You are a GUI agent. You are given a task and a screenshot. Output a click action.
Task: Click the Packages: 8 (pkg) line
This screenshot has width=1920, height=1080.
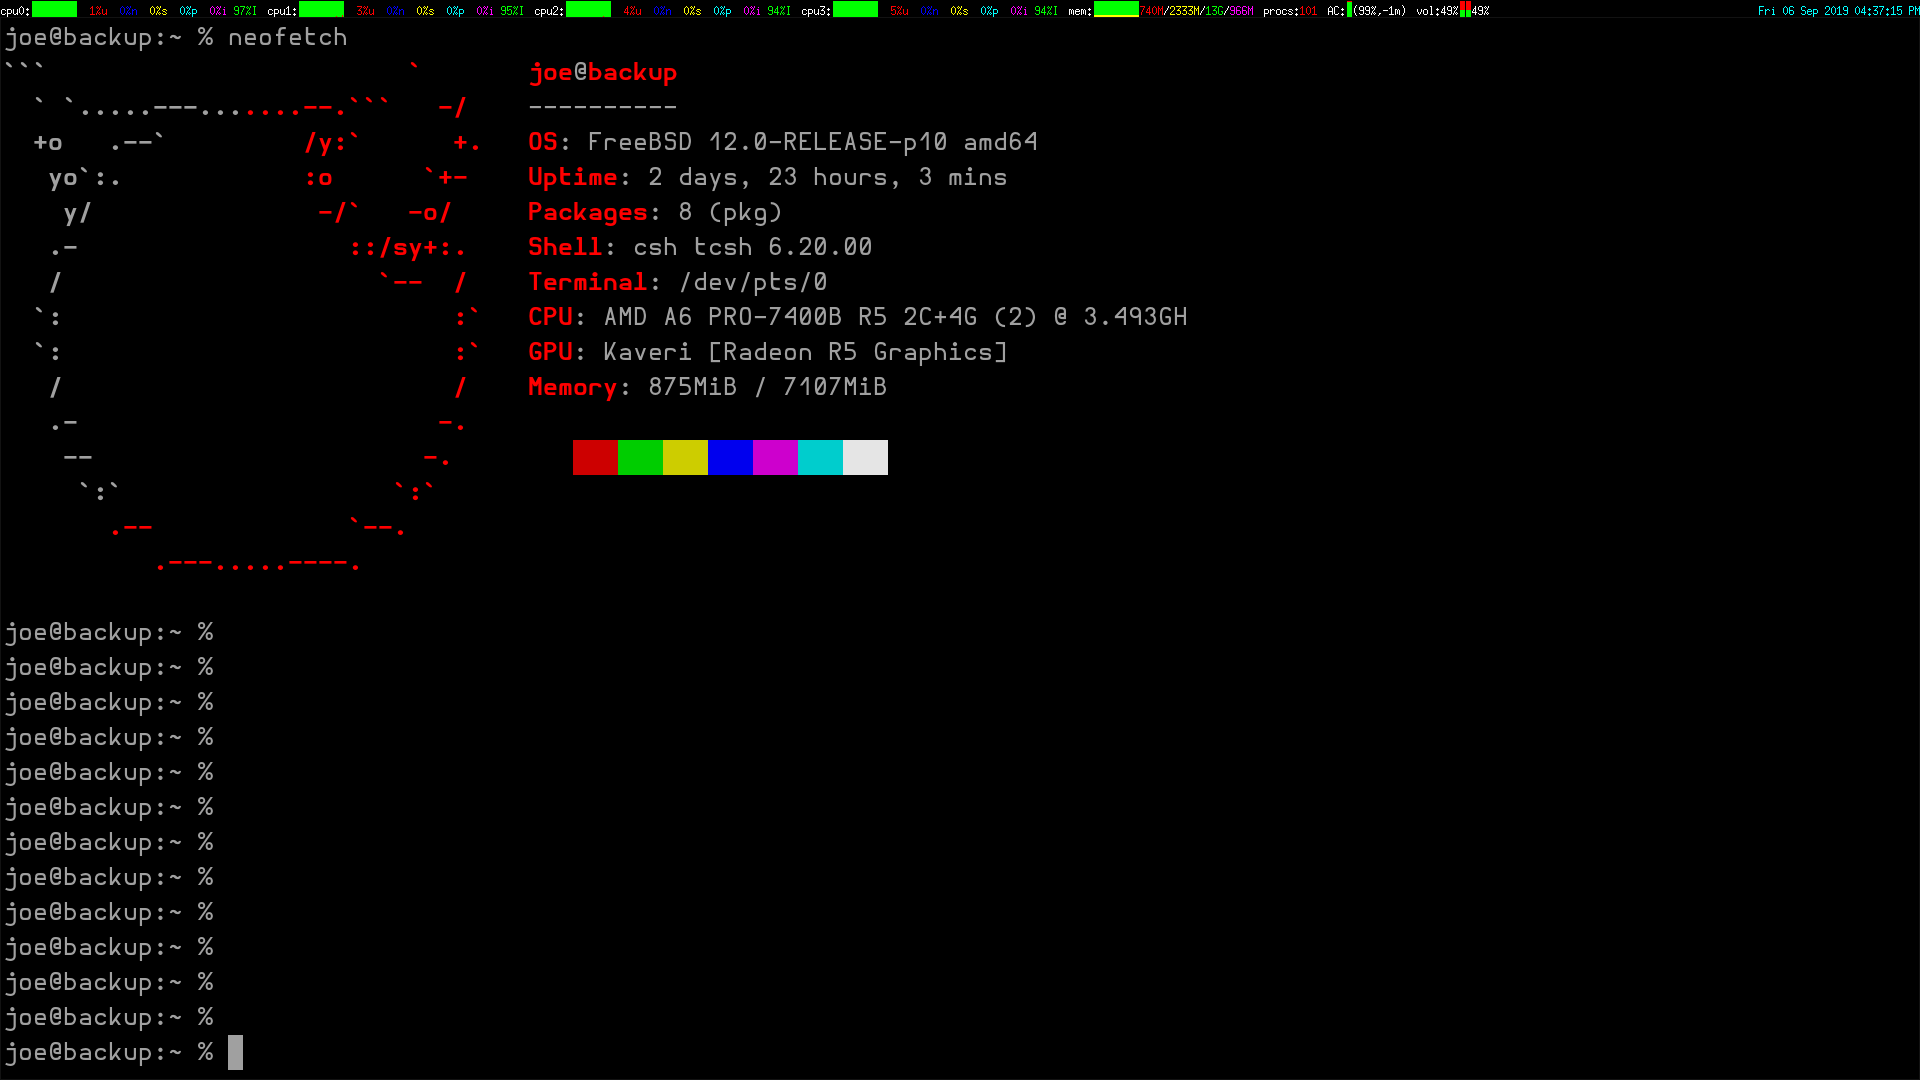[655, 212]
